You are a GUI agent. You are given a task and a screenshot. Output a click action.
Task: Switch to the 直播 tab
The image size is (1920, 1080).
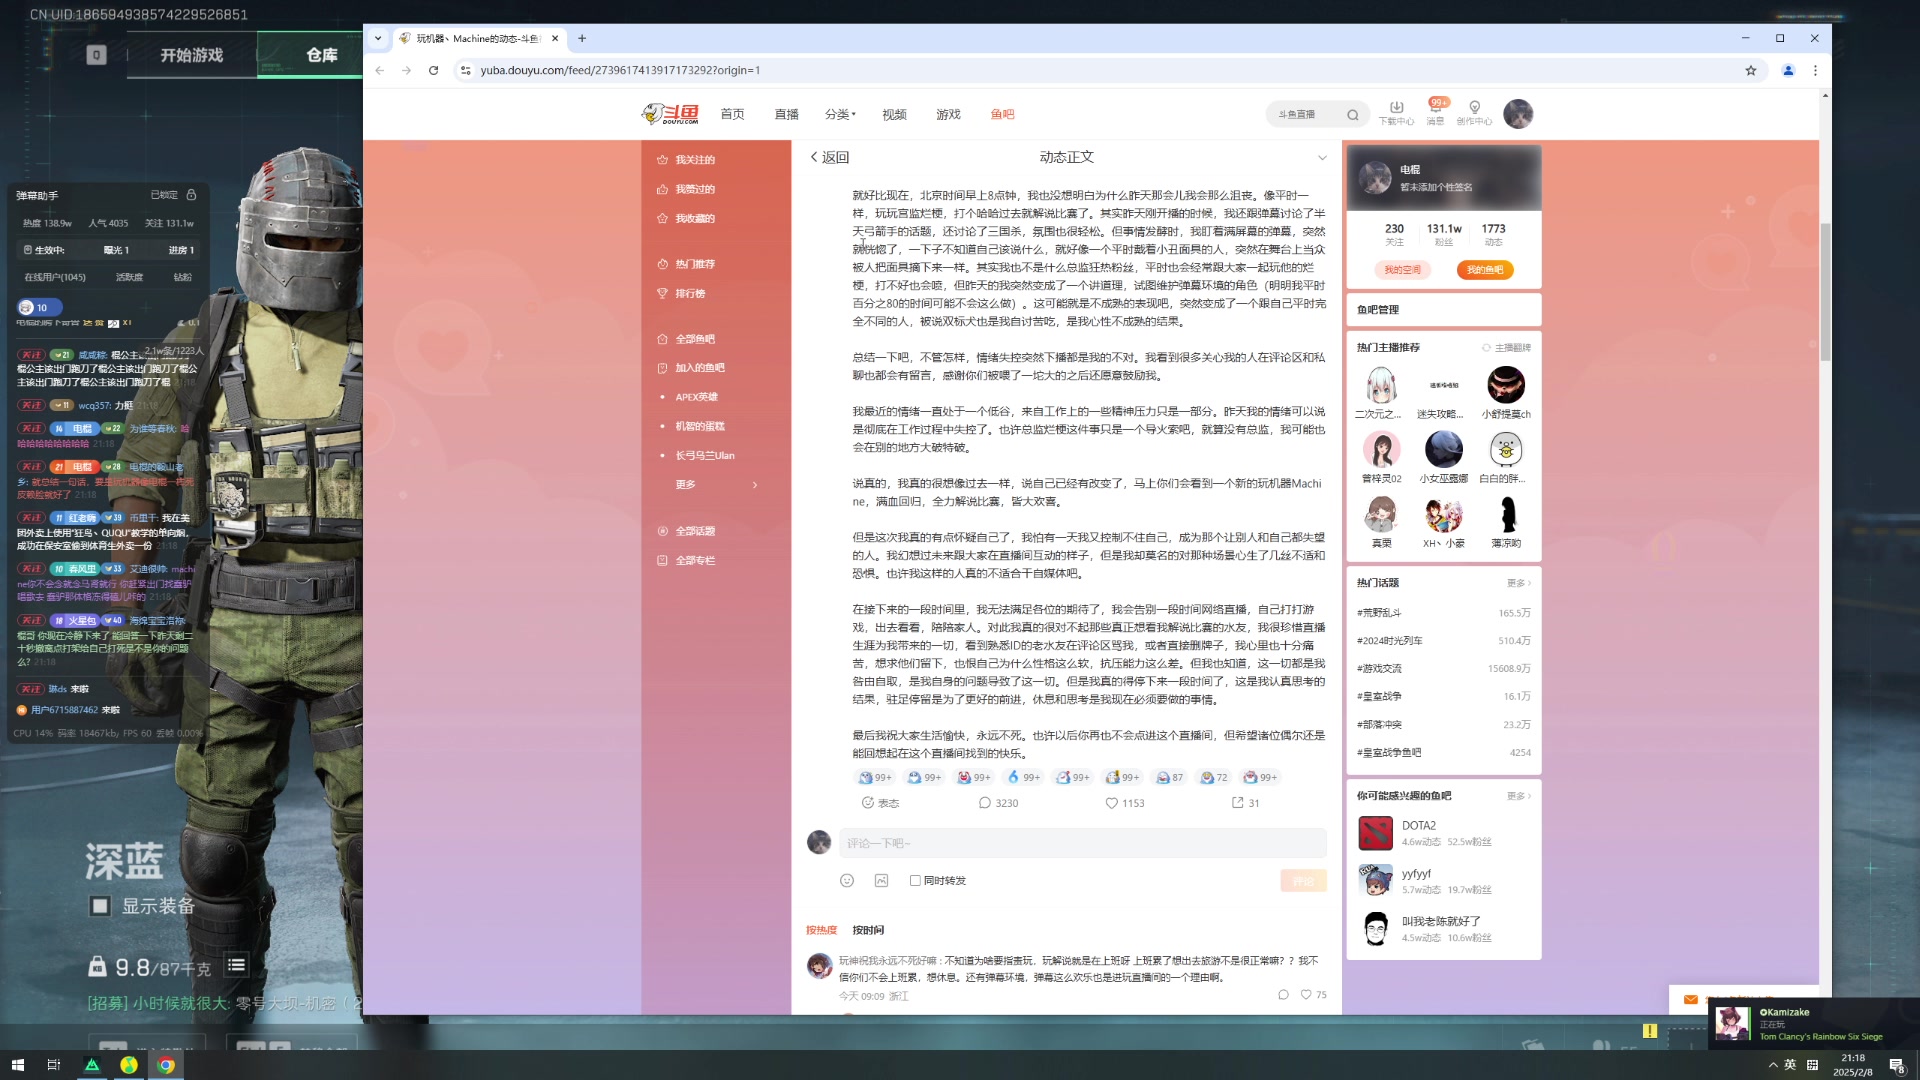[786, 114]
